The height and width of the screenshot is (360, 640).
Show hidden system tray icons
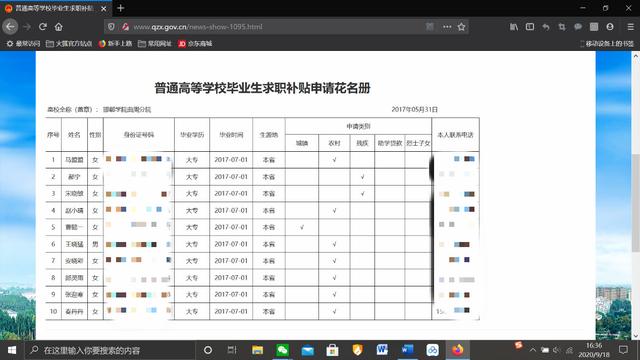coord(533,350)
